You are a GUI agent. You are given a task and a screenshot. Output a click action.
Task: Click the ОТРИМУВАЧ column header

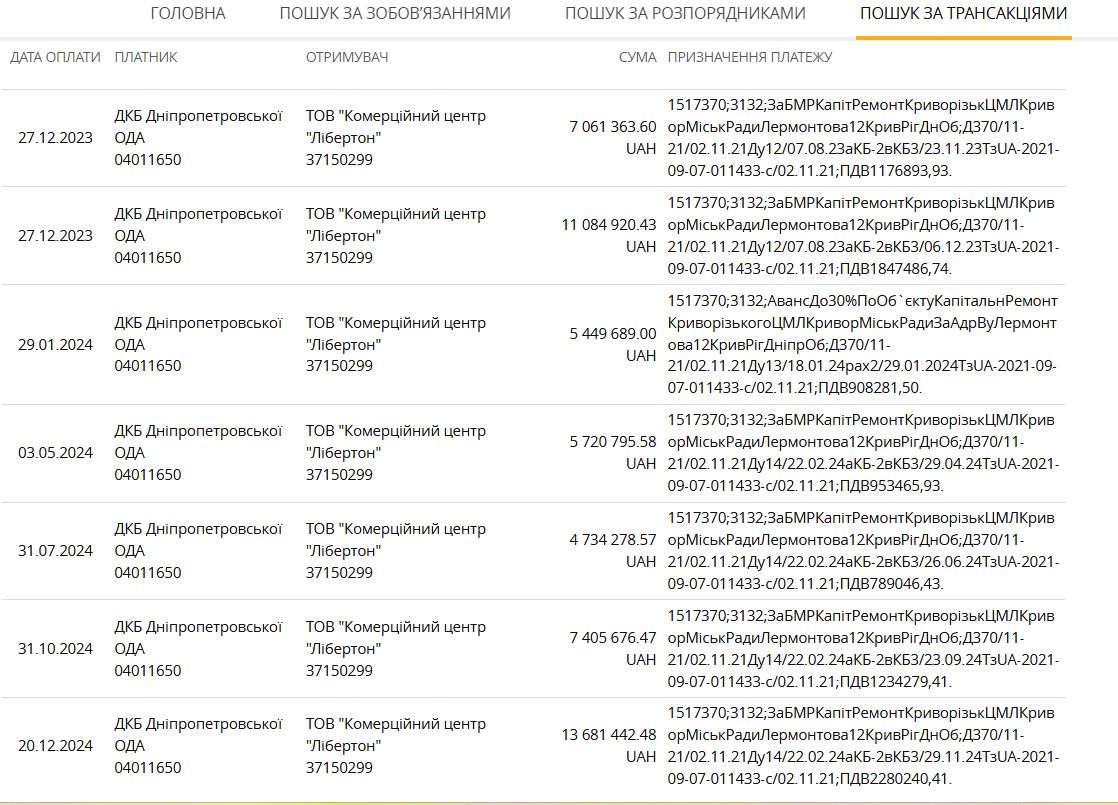click(x=347, y=57)
